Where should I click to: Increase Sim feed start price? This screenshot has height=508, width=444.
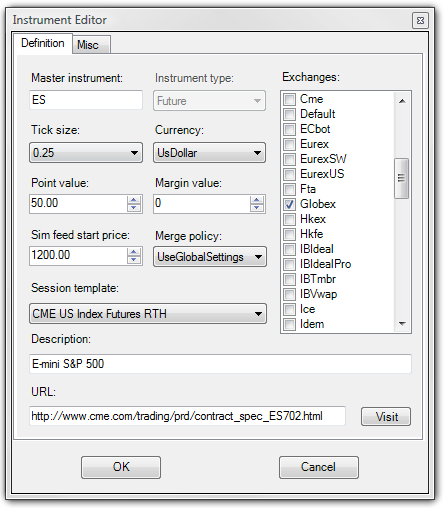[x=134, y=252]
